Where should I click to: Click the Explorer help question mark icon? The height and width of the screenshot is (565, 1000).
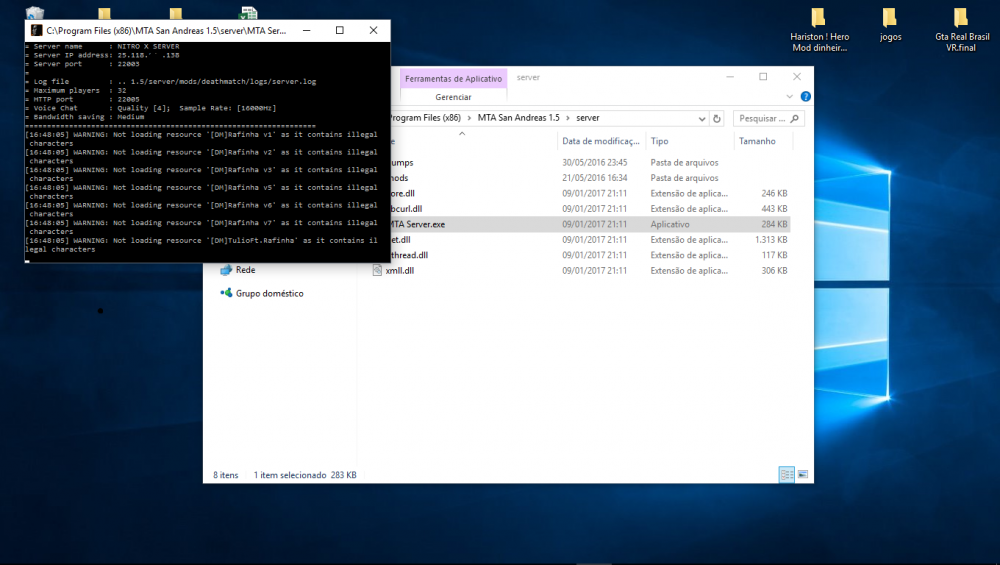coord(805,97)
